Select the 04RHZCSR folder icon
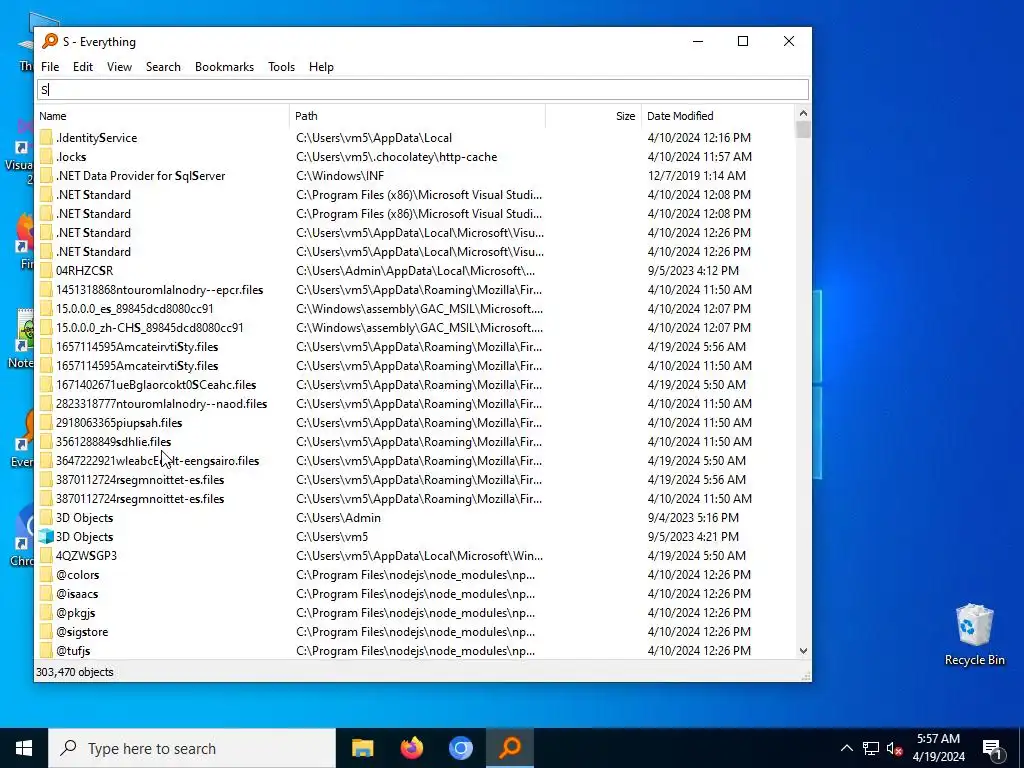This screenshot has width=1024, height=768. (x=46, y=270)
